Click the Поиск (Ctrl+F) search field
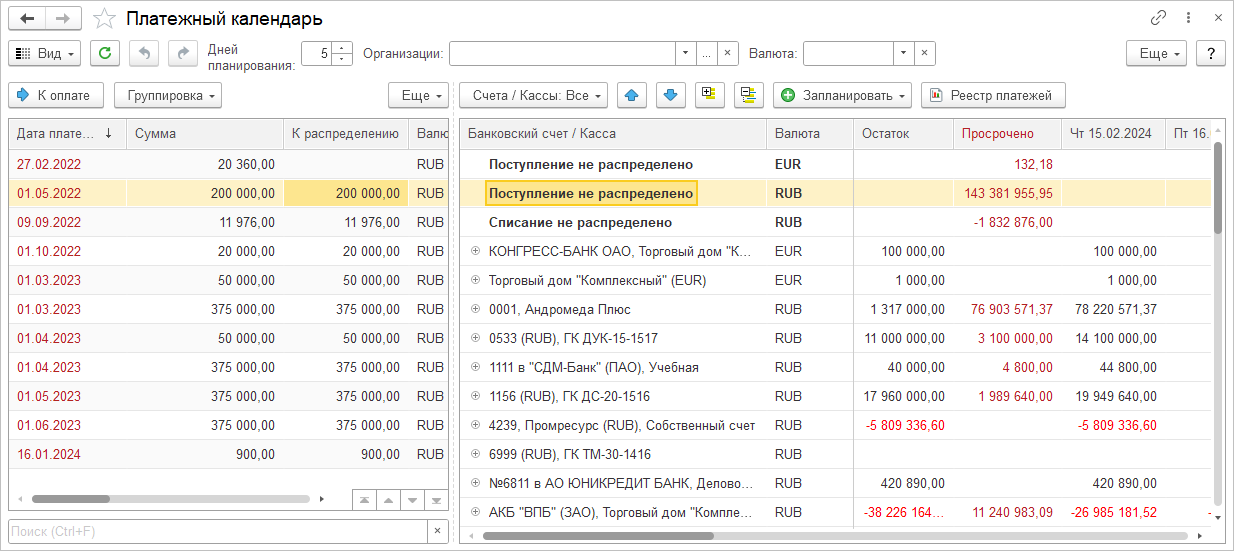This screenshot has width=1234, height=551. click(215, 531)
